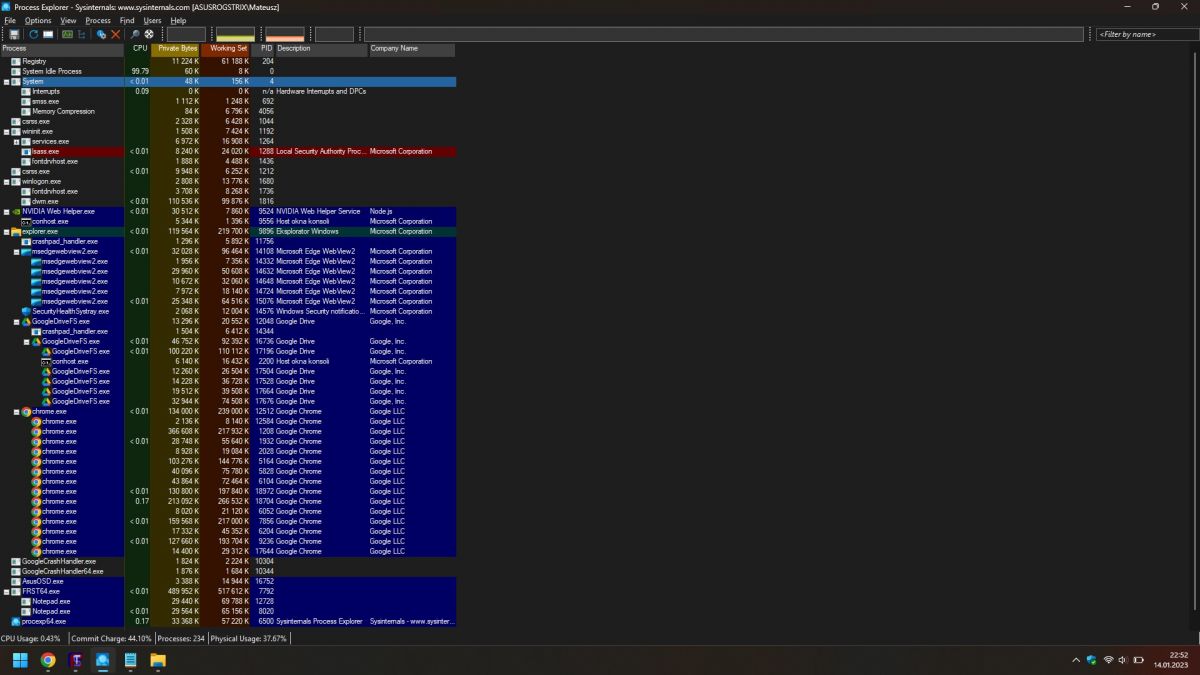Click the msedgewebview2.exe icon of PID 14108

pyautogui.click(x=26, y=251)
